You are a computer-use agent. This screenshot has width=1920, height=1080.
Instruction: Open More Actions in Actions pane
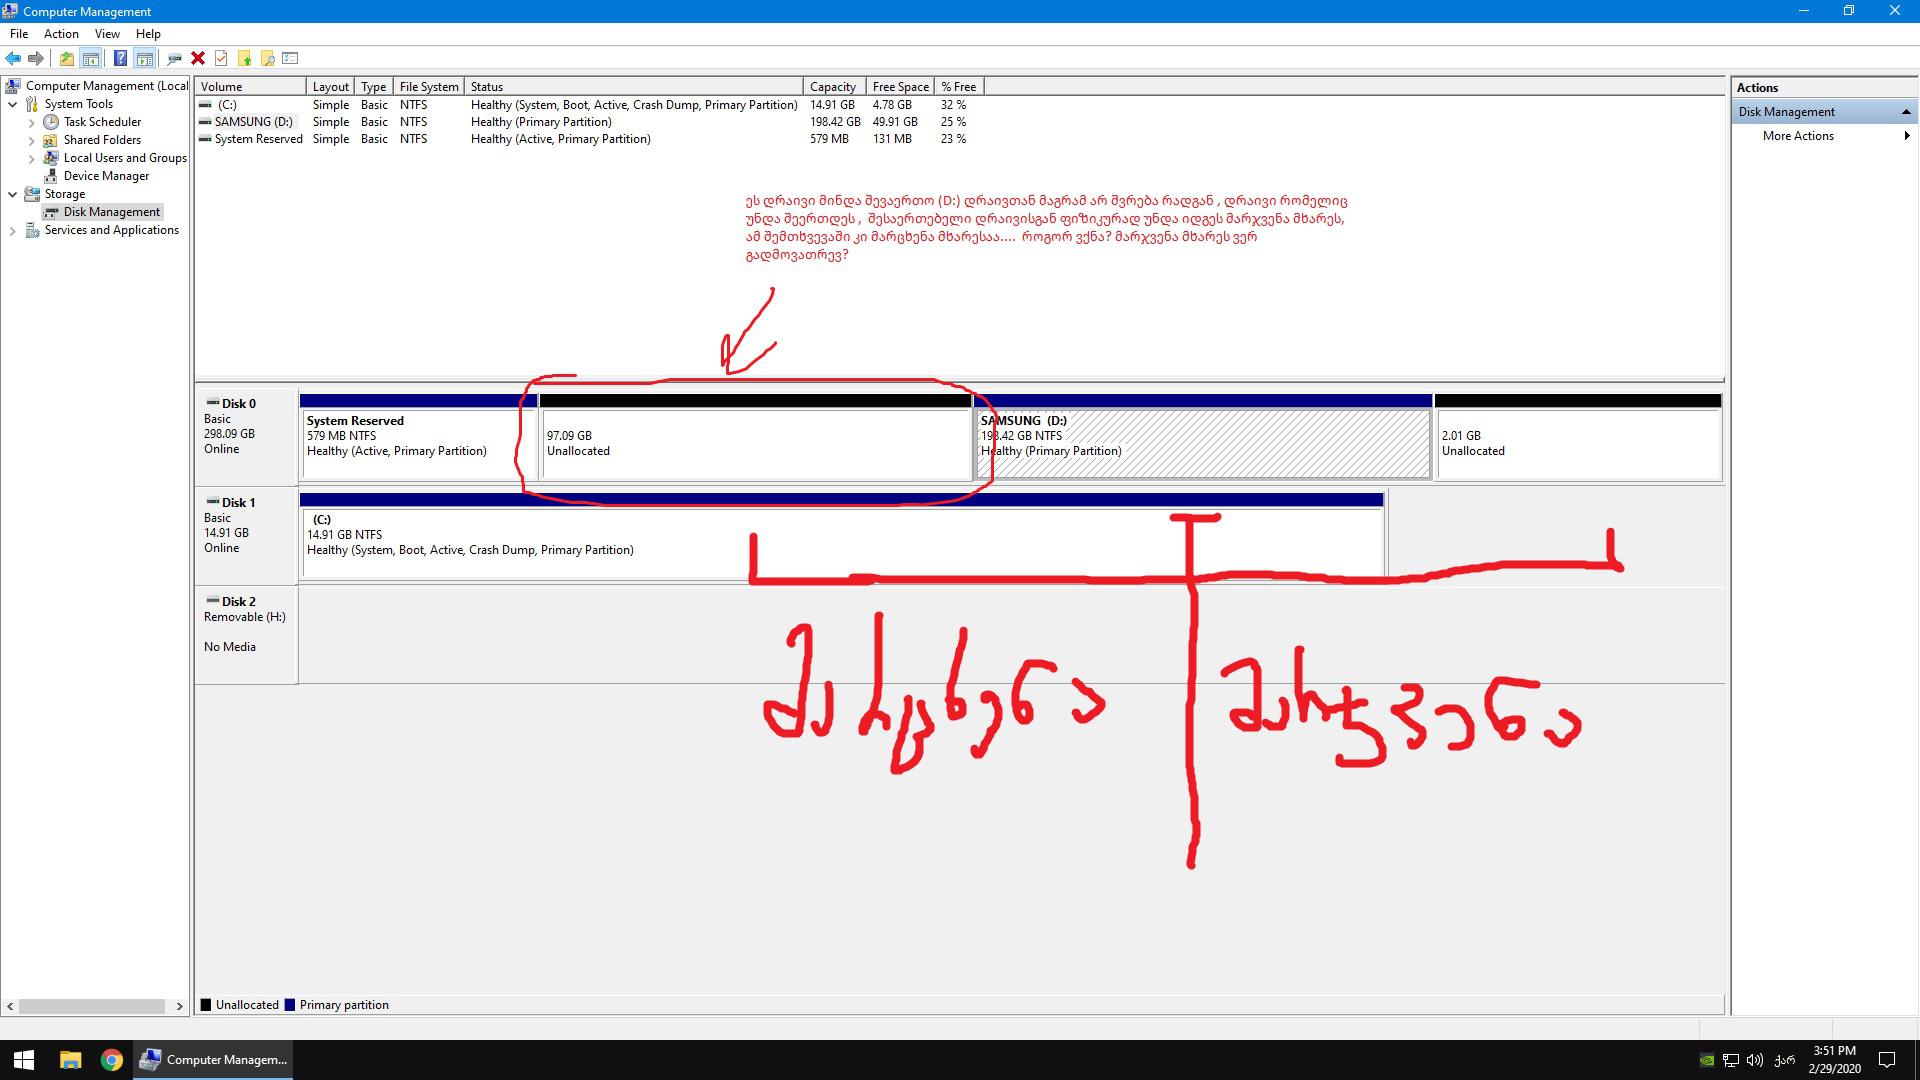(x=1798, y=136)
